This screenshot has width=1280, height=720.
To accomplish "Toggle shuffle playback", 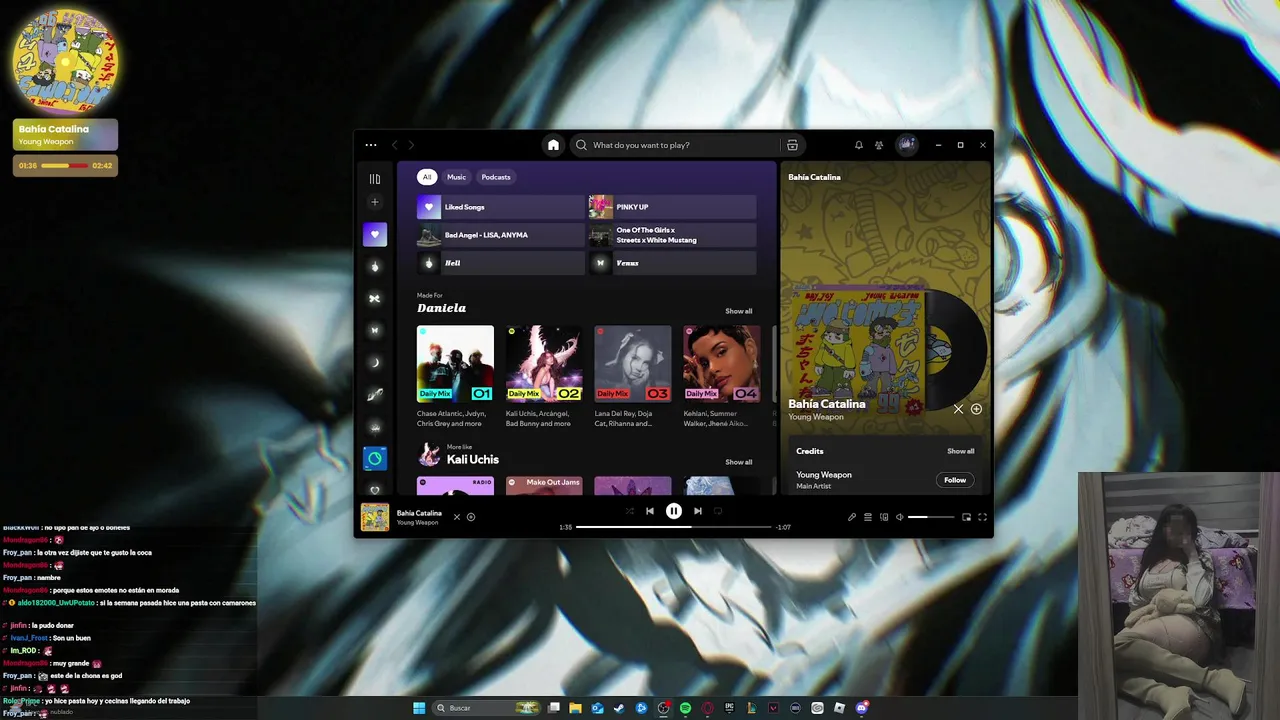I will 629,511.
